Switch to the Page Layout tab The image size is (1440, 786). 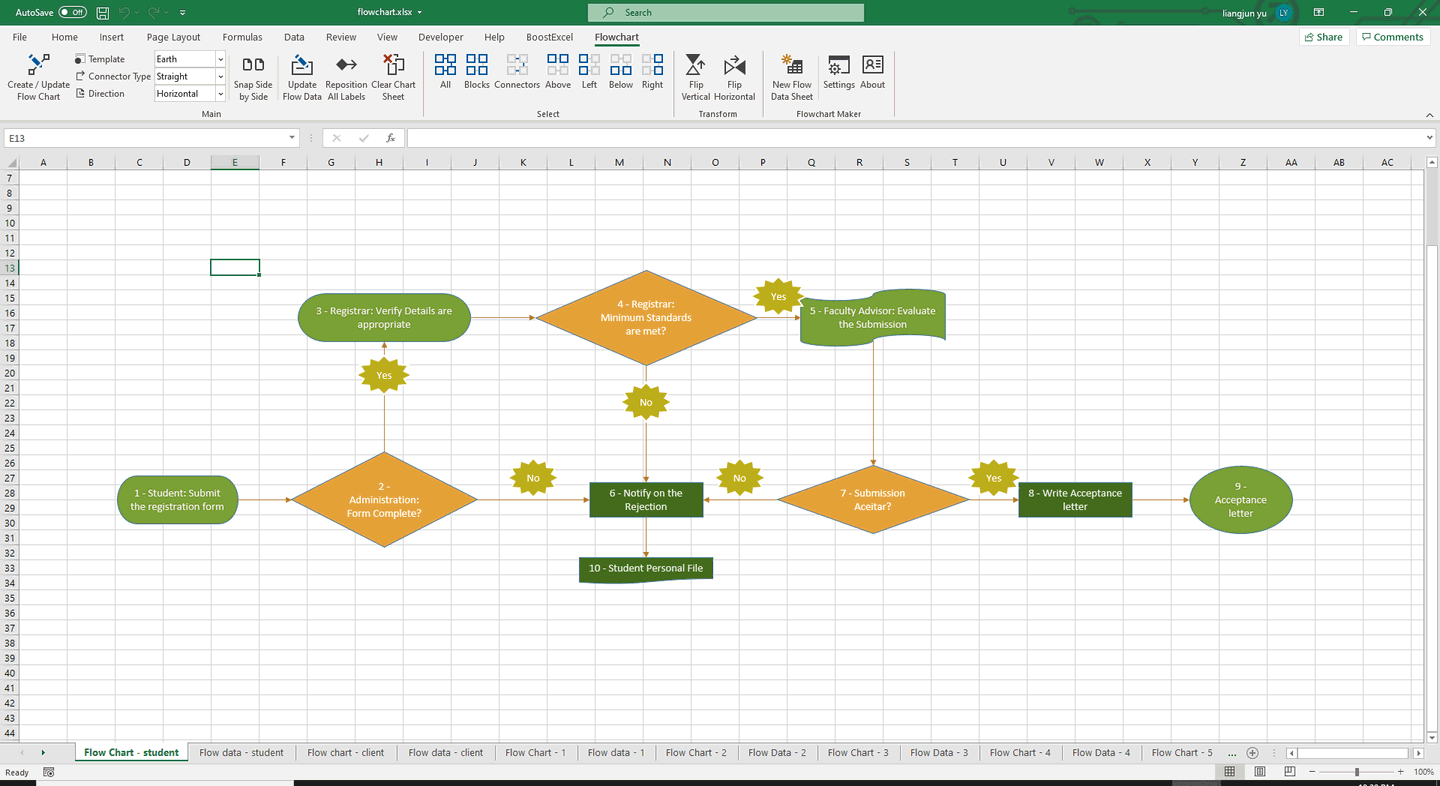(174, 37)
